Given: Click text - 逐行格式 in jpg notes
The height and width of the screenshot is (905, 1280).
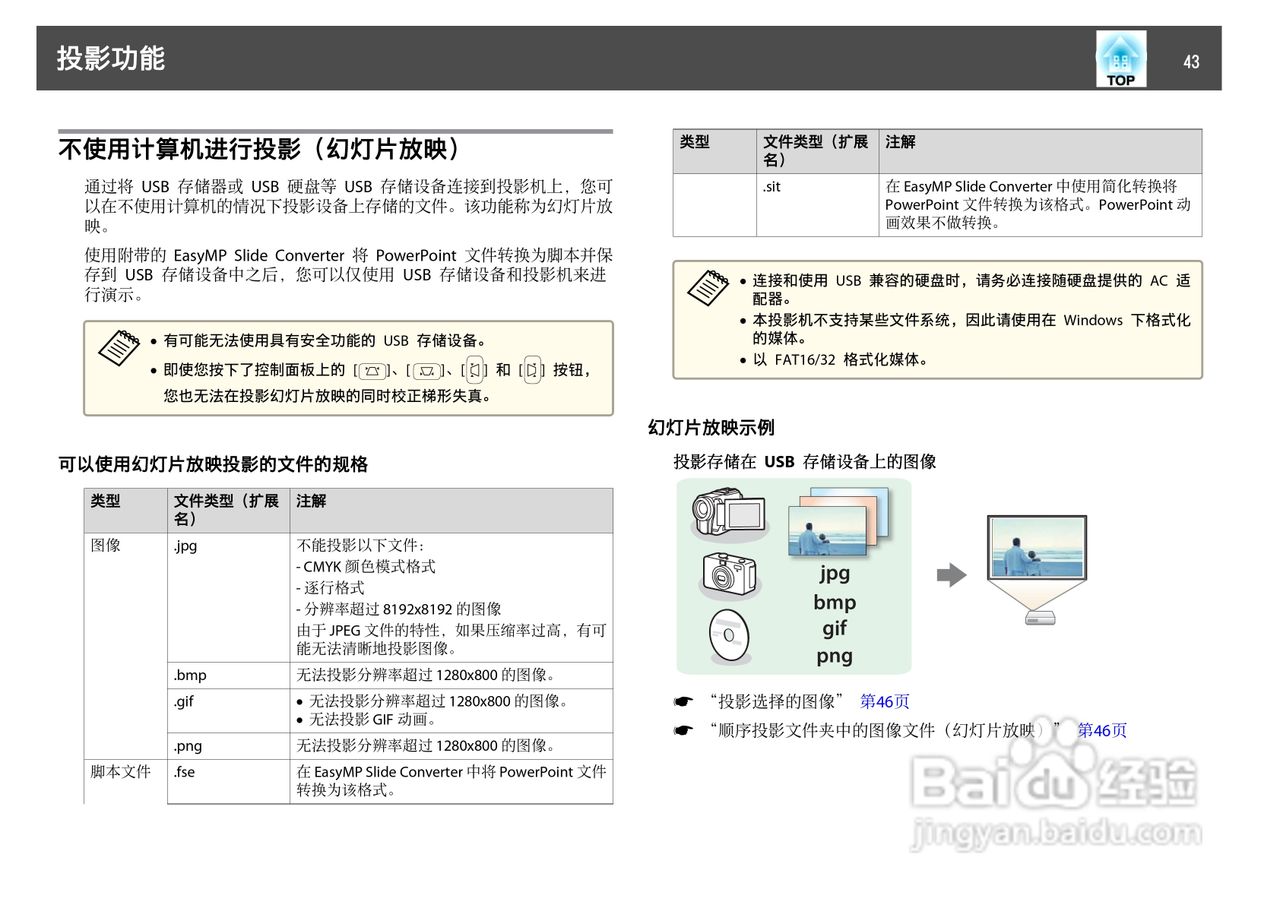Looking at the screenshot, I should click(x=331, y=588).
